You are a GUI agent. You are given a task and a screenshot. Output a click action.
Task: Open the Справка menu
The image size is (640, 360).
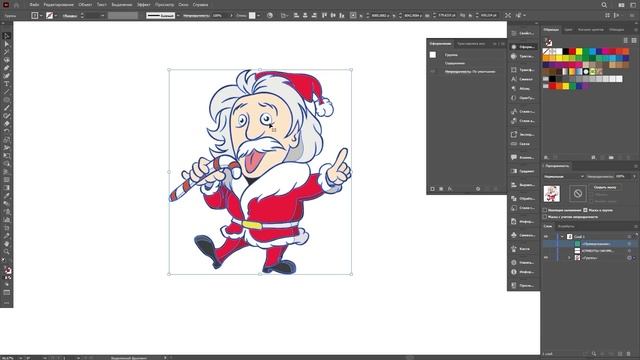coord(200,5)
